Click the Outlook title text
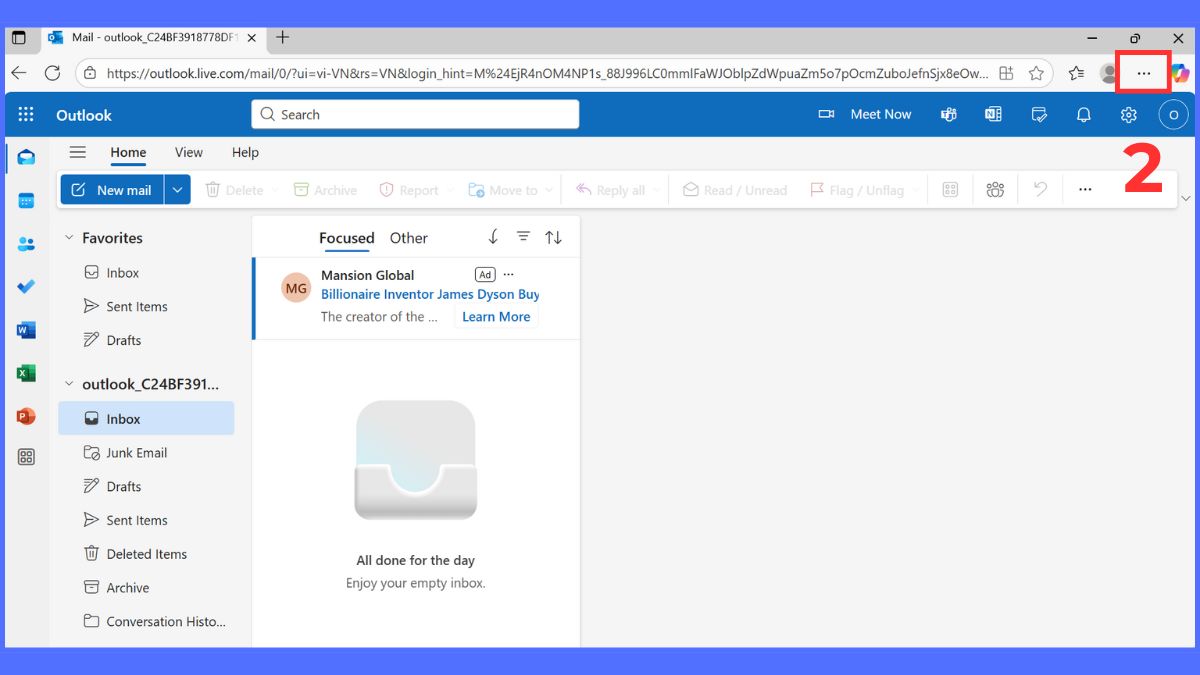Viewport: 1200px width, 675px height. pos(84,115)
